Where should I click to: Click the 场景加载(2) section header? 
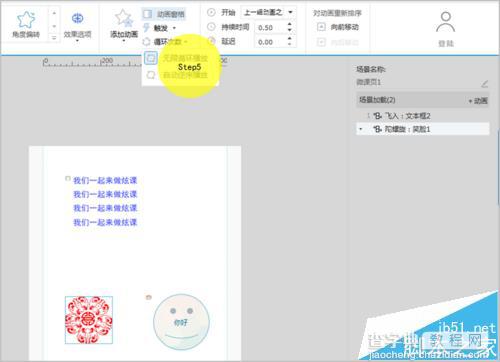tap(422, 100)
